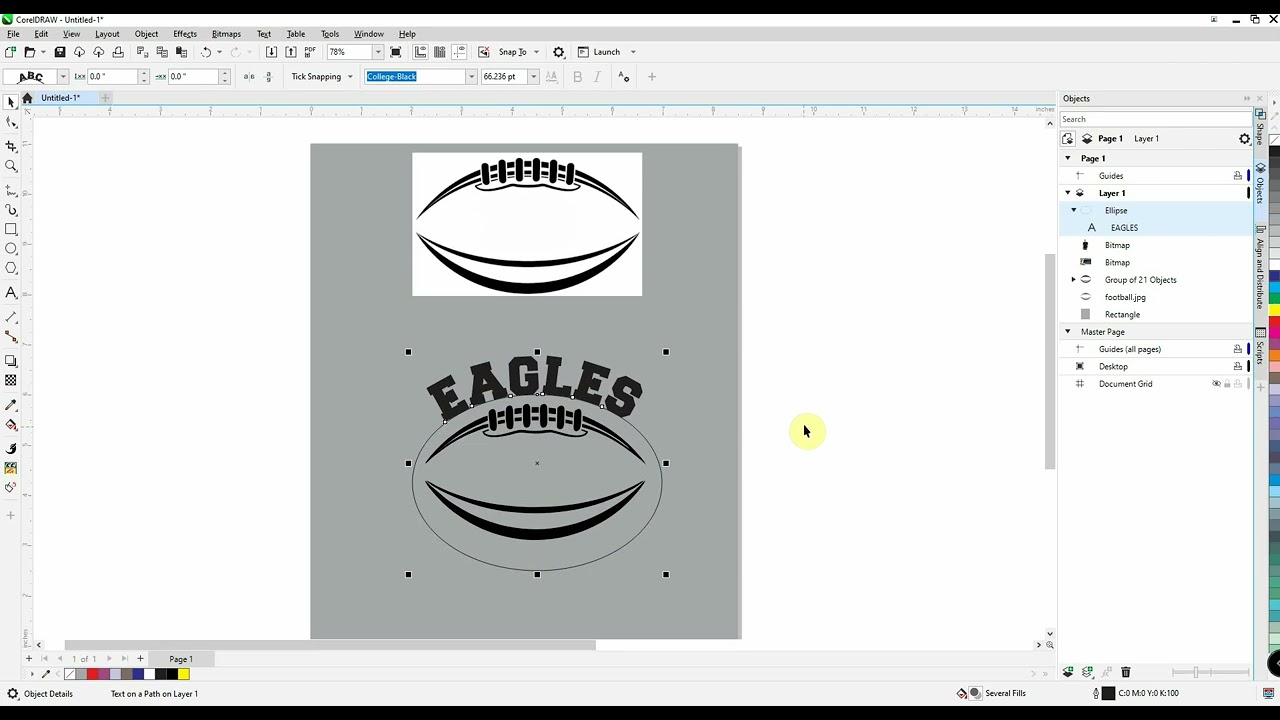The width and height of the screenshot is (1280, 720).
Task: Toggle show rulers button
Action: tap(420, 52)
